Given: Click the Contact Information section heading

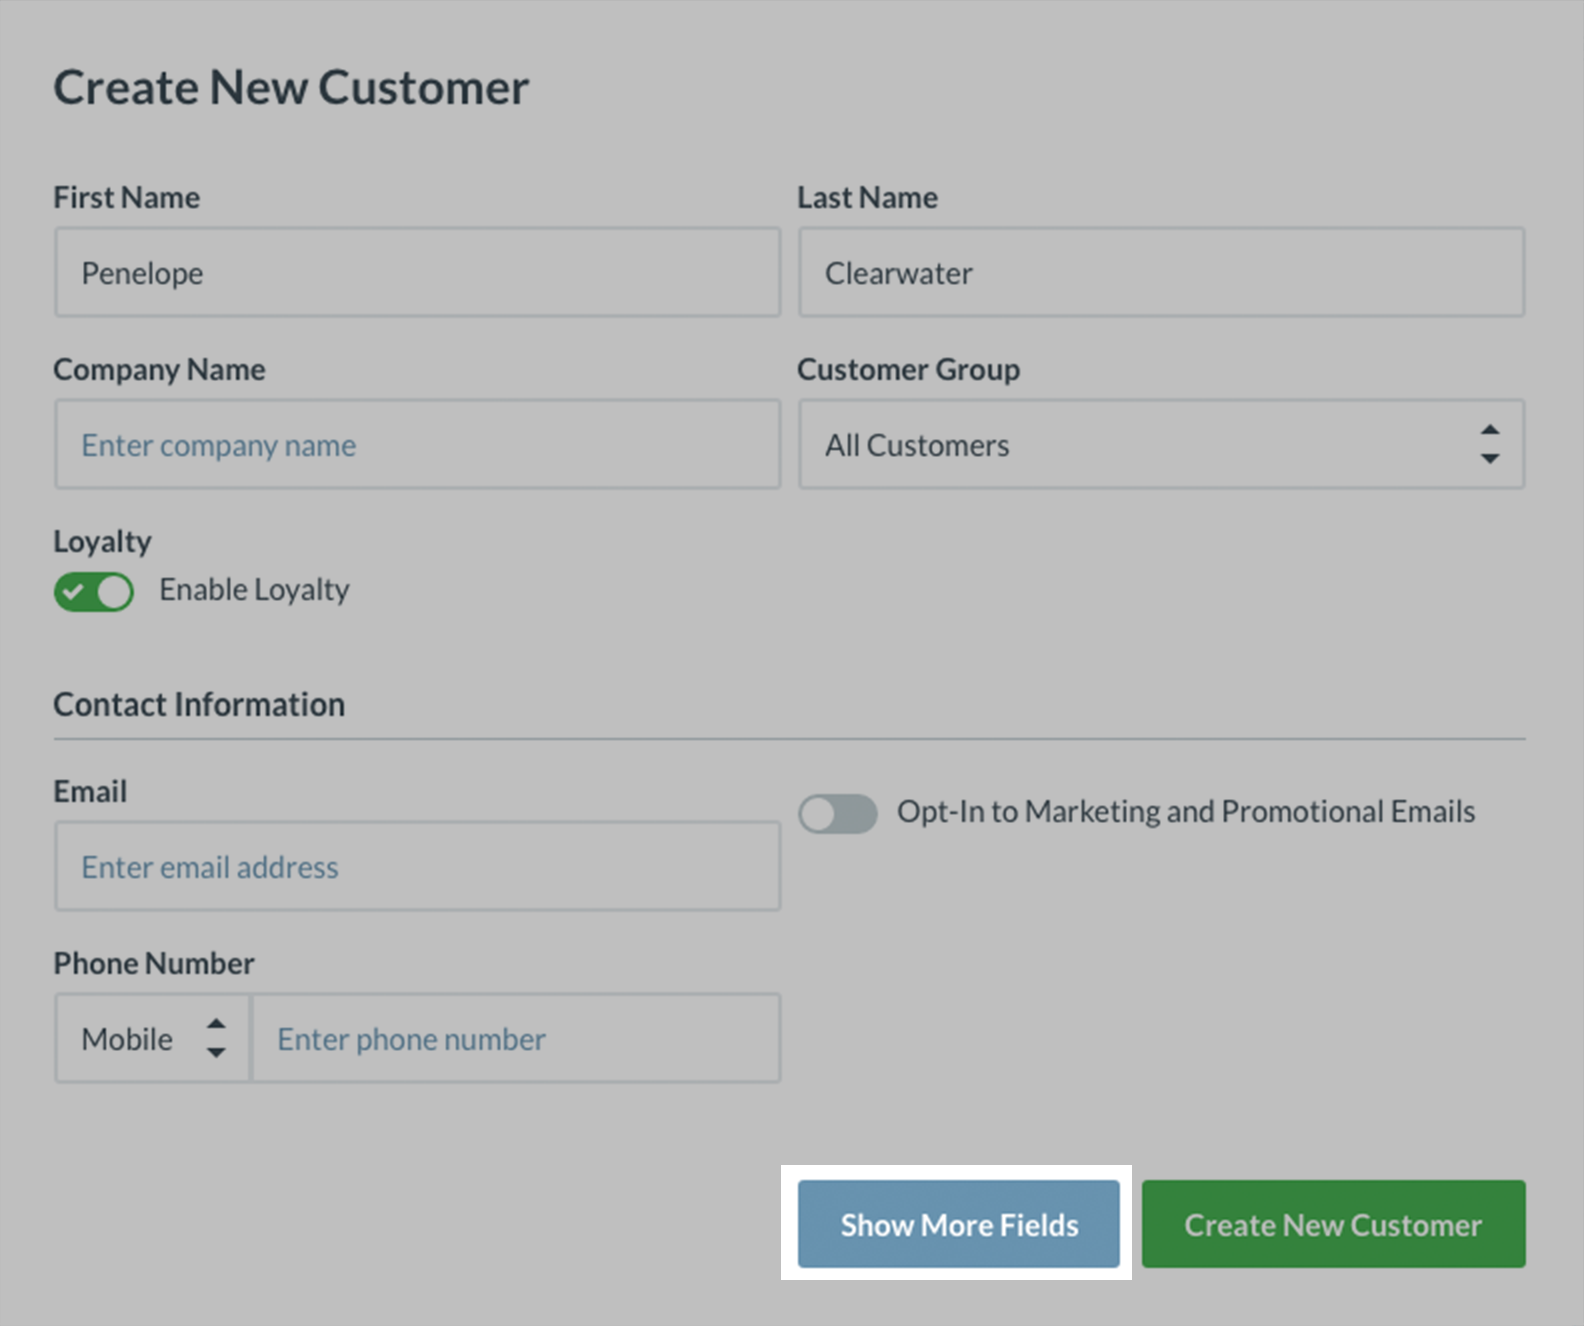Looking at the screenshot, I should [x=199, y=705].
